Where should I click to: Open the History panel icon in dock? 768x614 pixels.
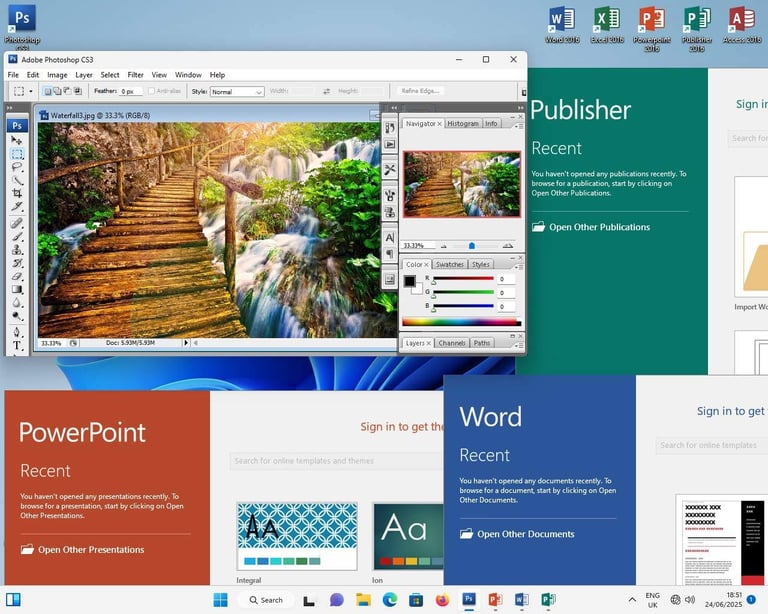[x=390, y=128]
